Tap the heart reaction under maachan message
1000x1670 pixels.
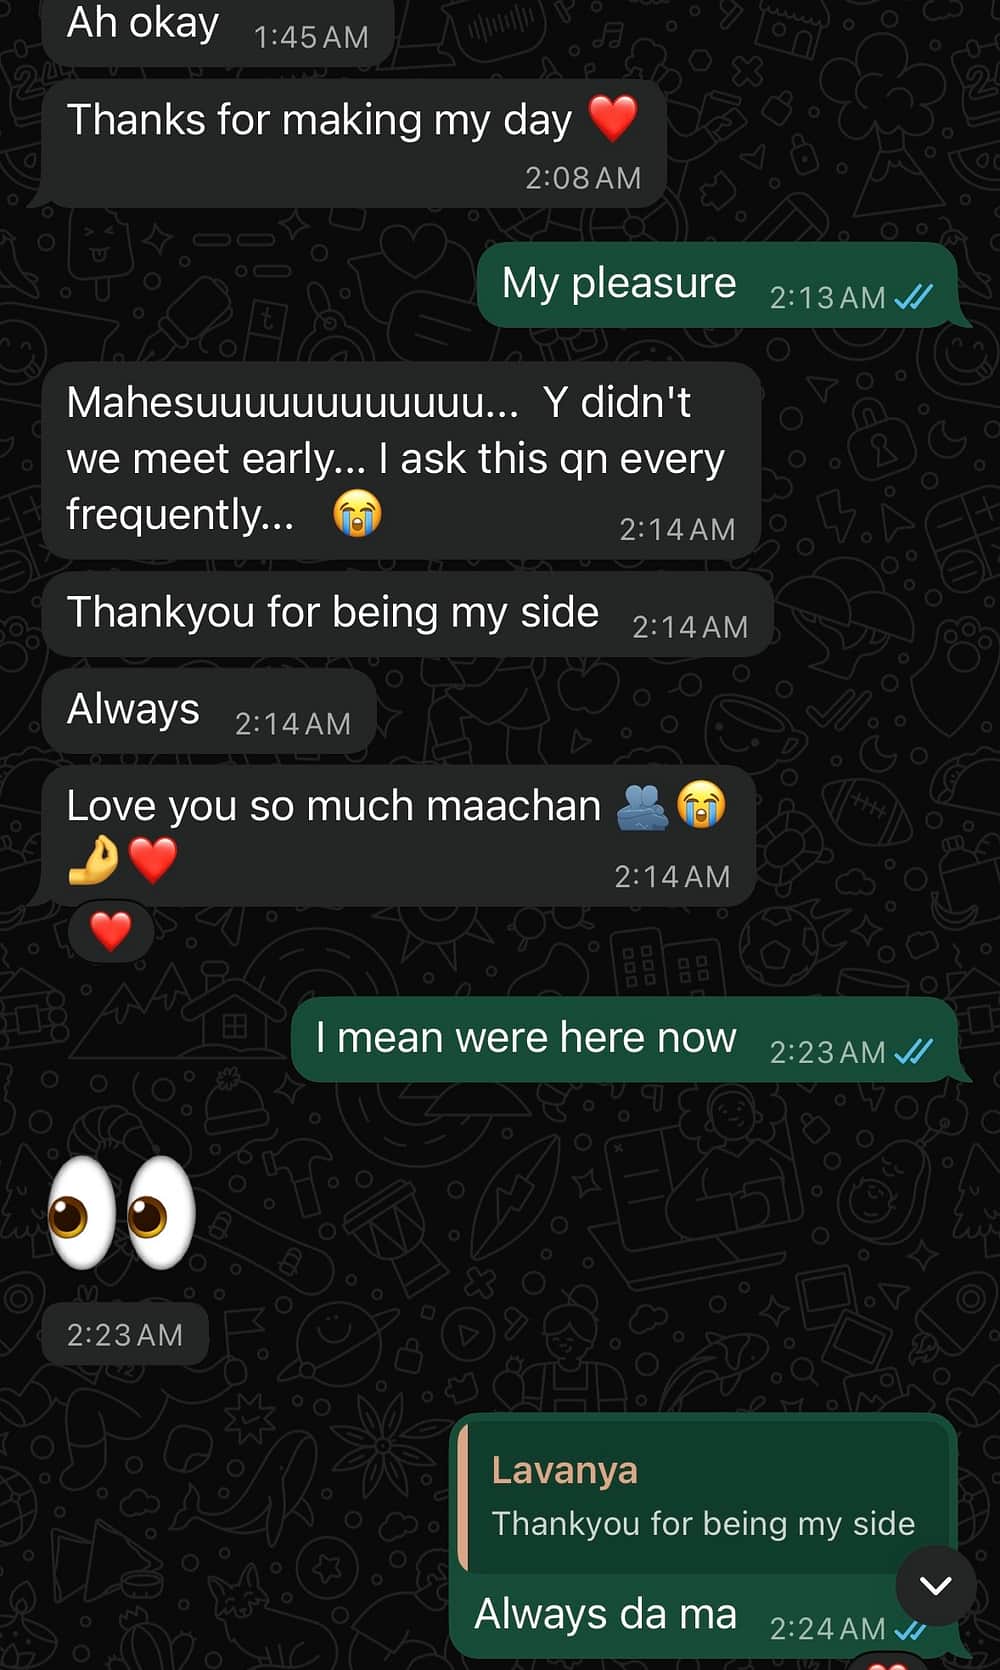(111, 931)
